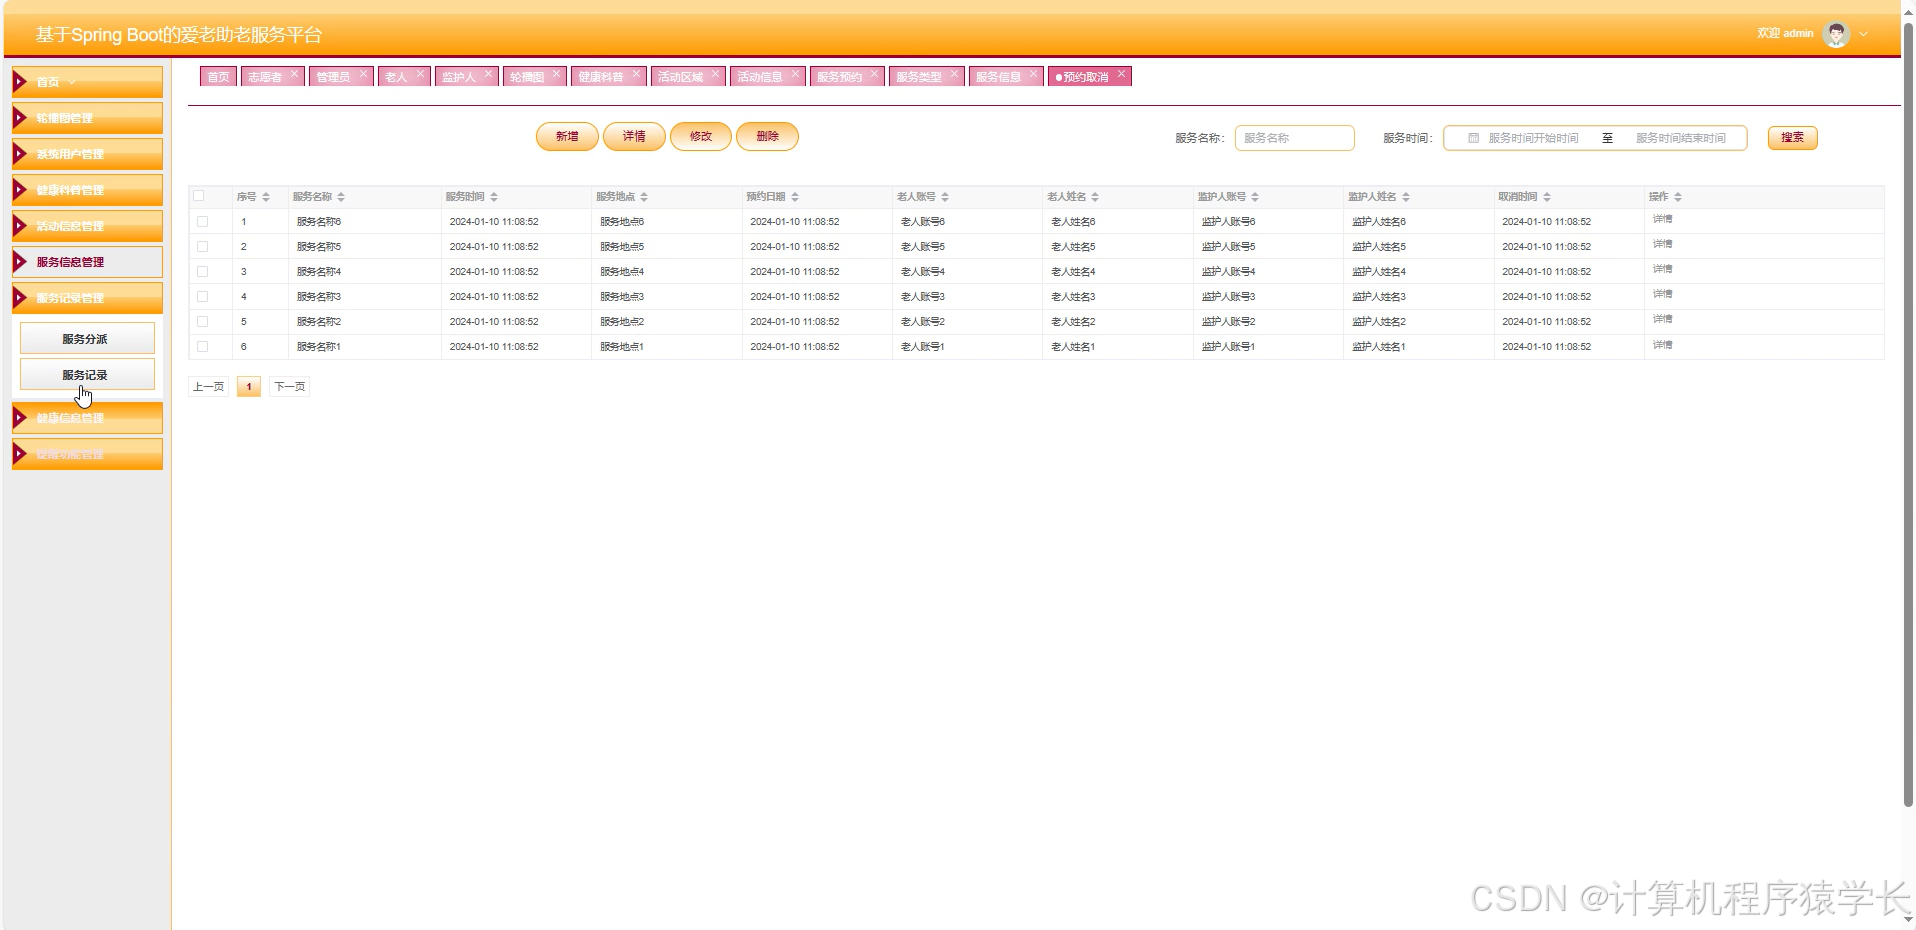Expand 系统用户管理 in the sidebar
1916x930 pixels.
pos(87,154)
